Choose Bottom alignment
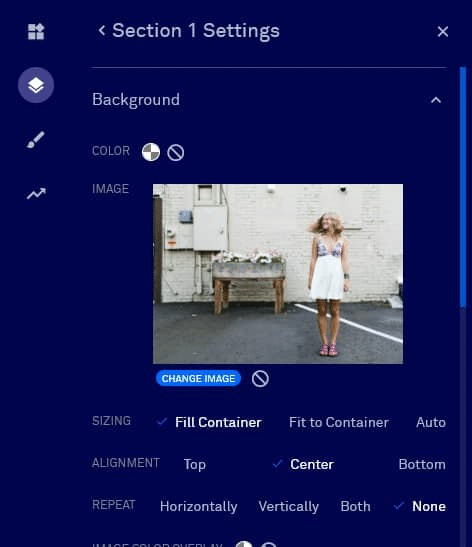The height and width of the screenshot is (547, 472). [x=422, y=464]
